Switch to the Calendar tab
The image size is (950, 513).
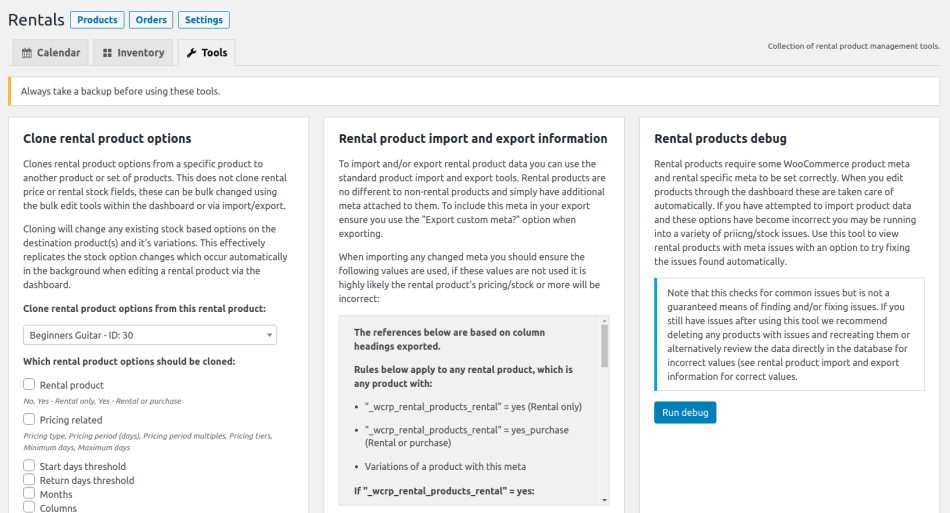point(50,53)
